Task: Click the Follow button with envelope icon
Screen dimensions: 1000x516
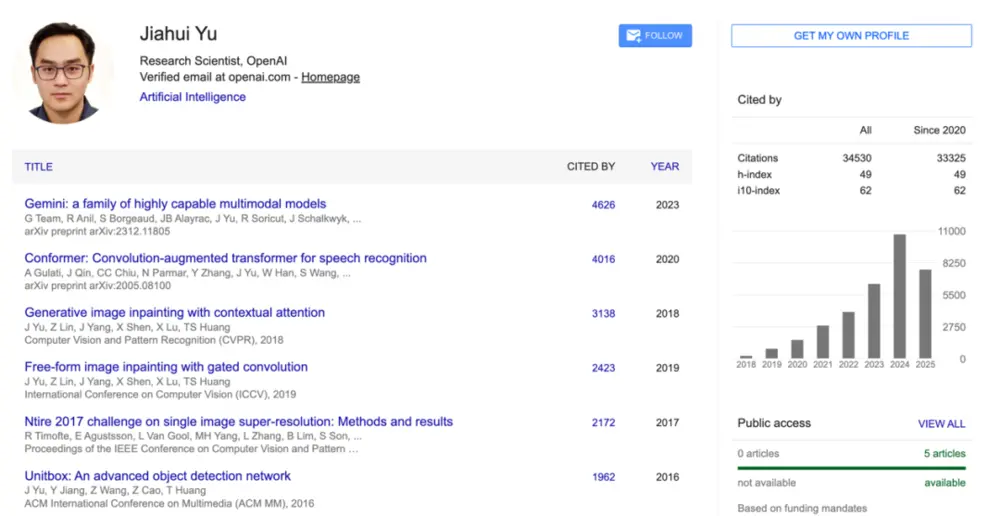Action: coord(655,36)
